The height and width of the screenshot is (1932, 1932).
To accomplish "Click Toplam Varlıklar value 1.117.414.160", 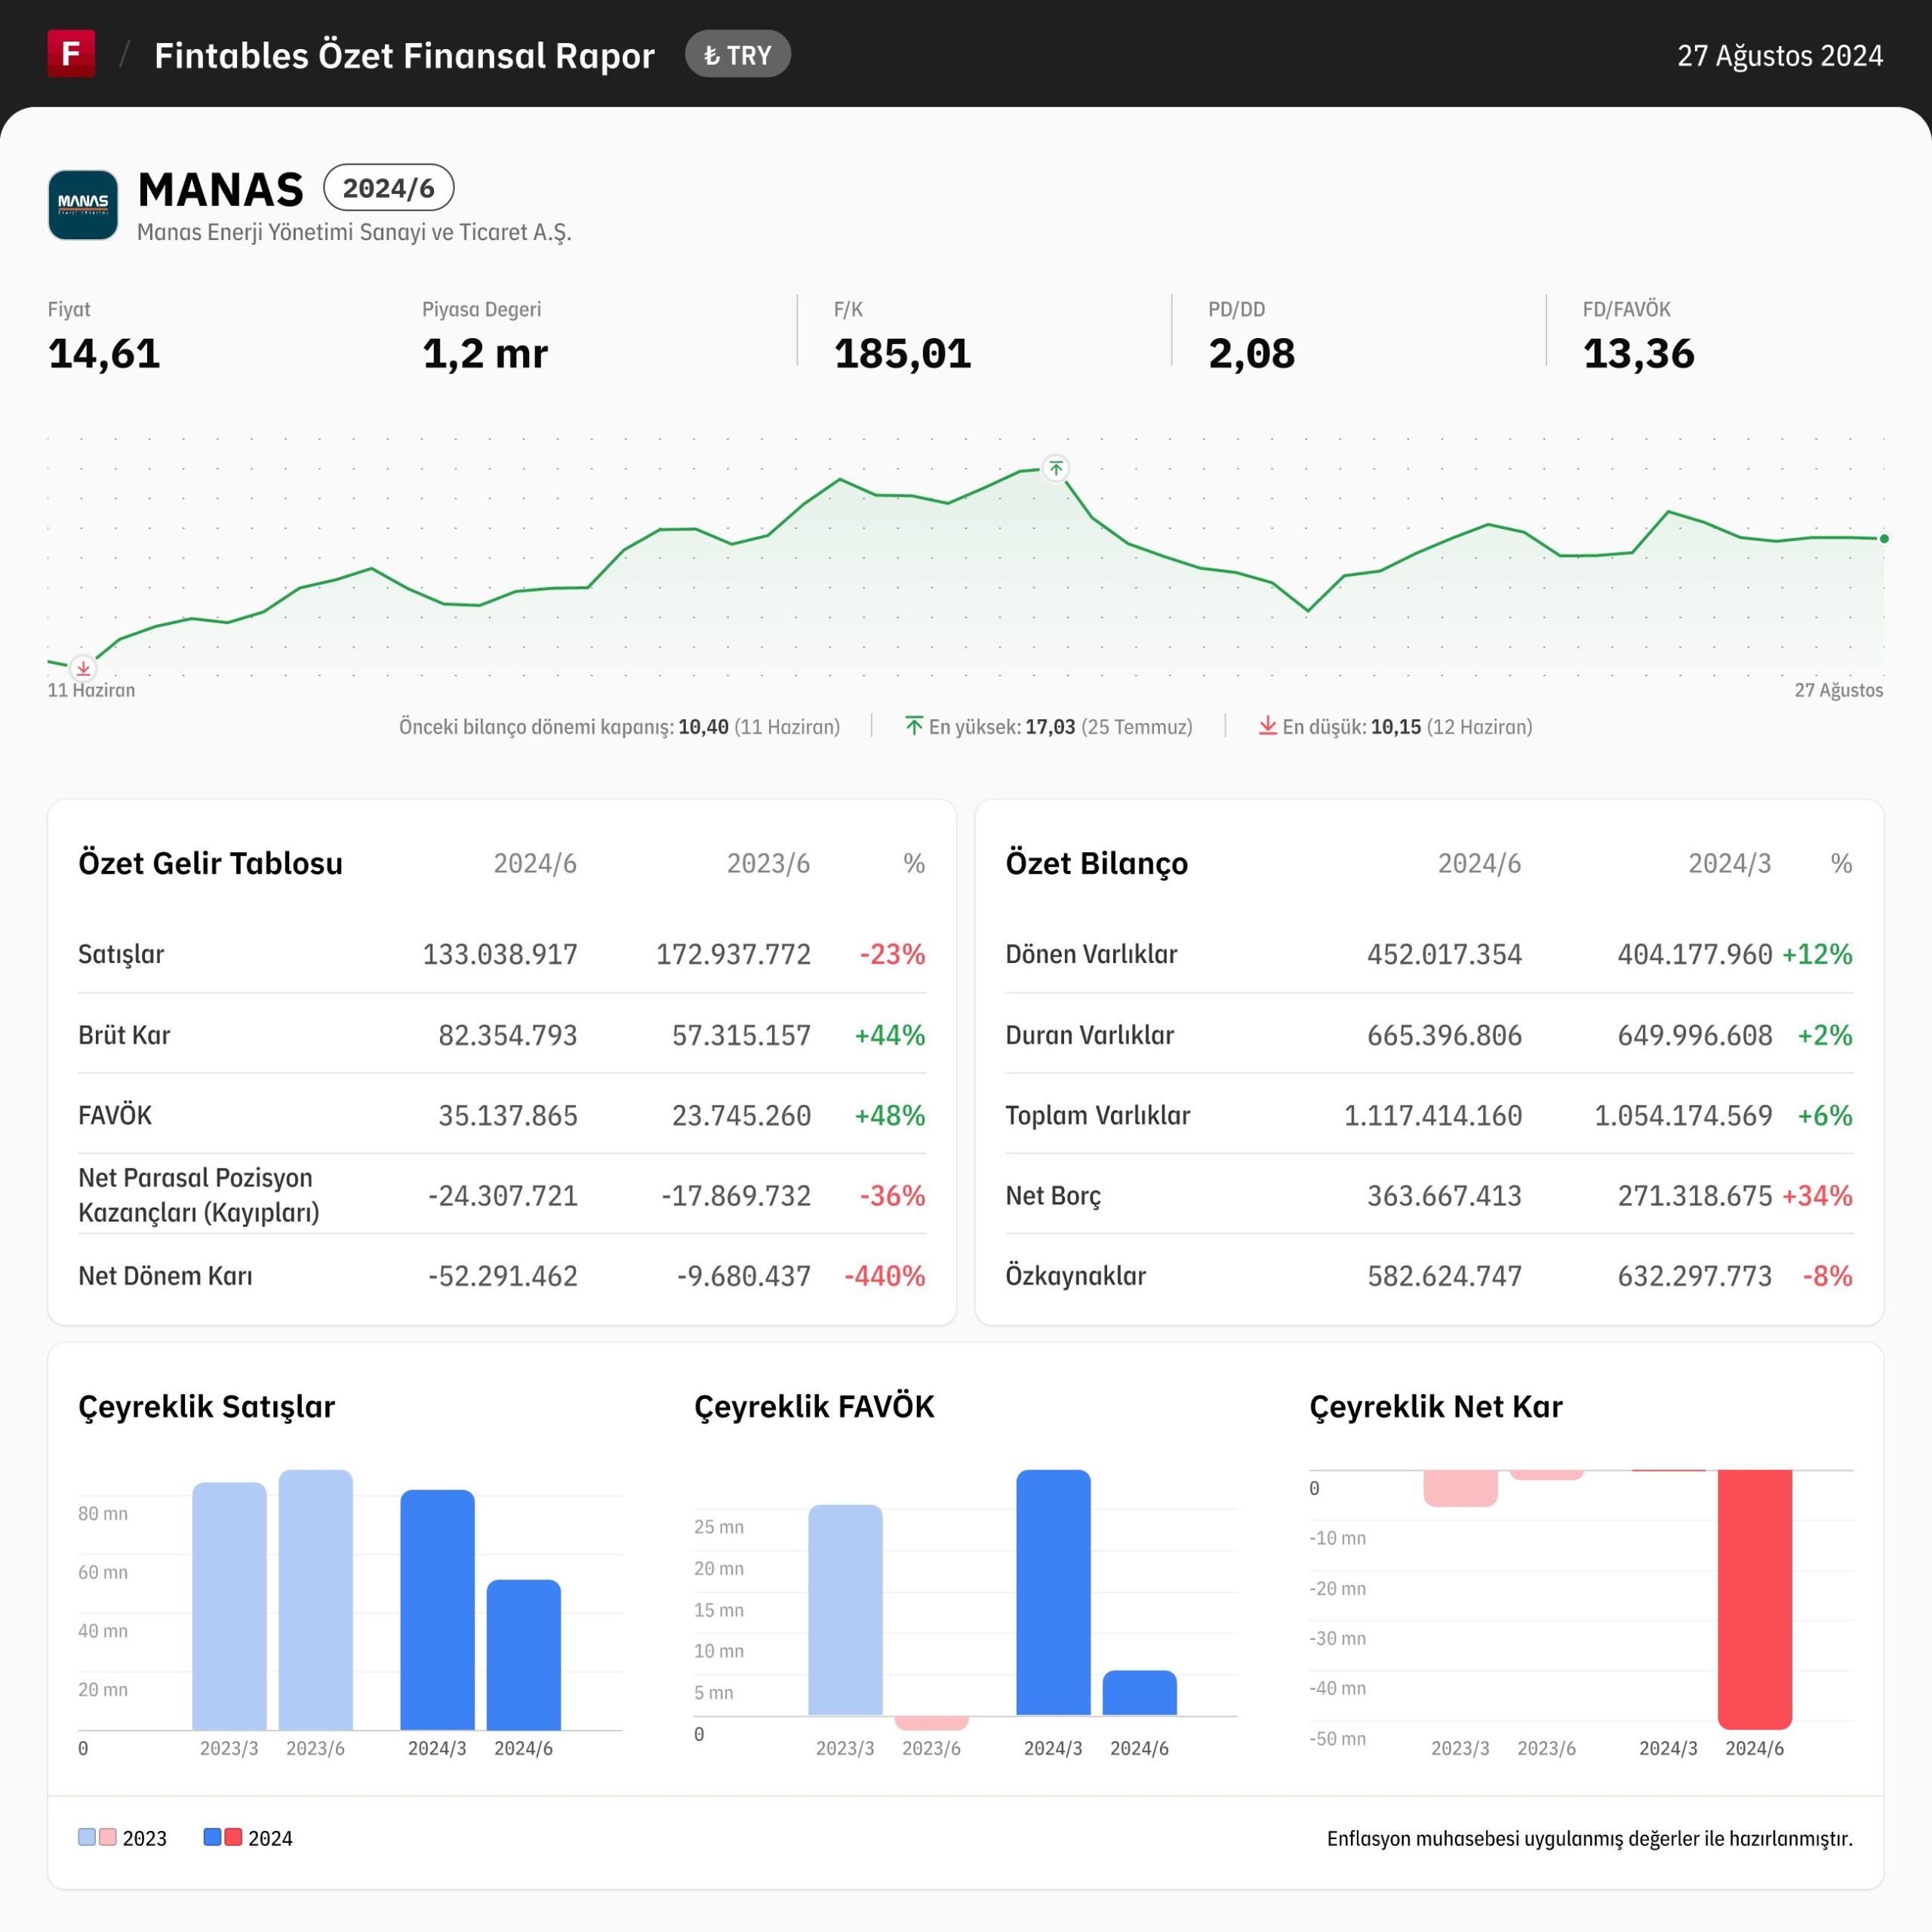I will tap(1433, 1115).
